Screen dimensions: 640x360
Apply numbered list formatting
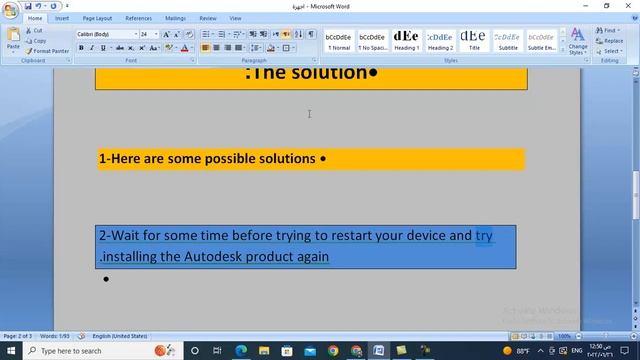click(221, 34)
